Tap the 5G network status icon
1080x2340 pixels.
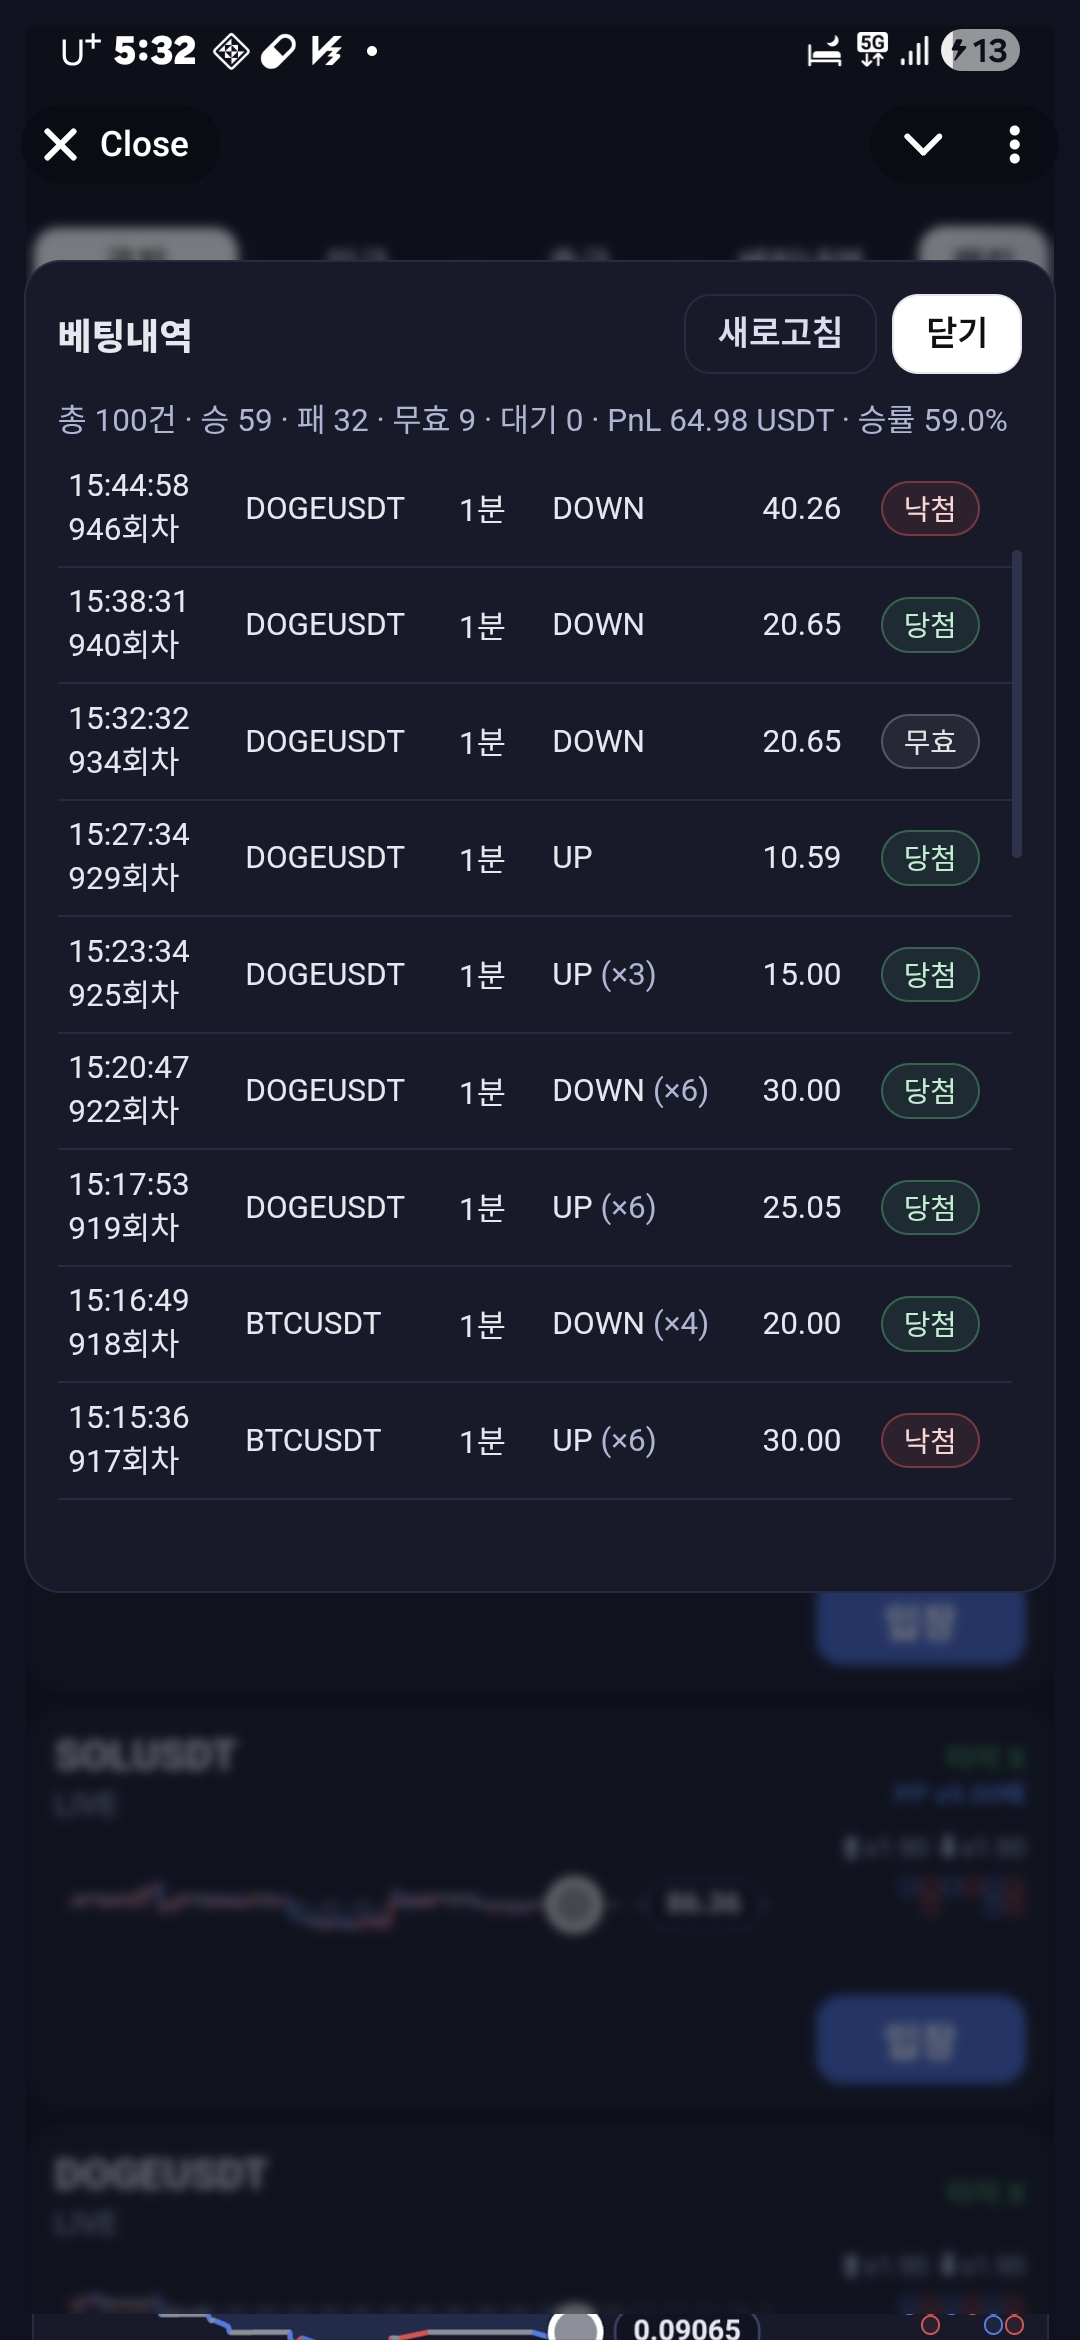point(872,49)
